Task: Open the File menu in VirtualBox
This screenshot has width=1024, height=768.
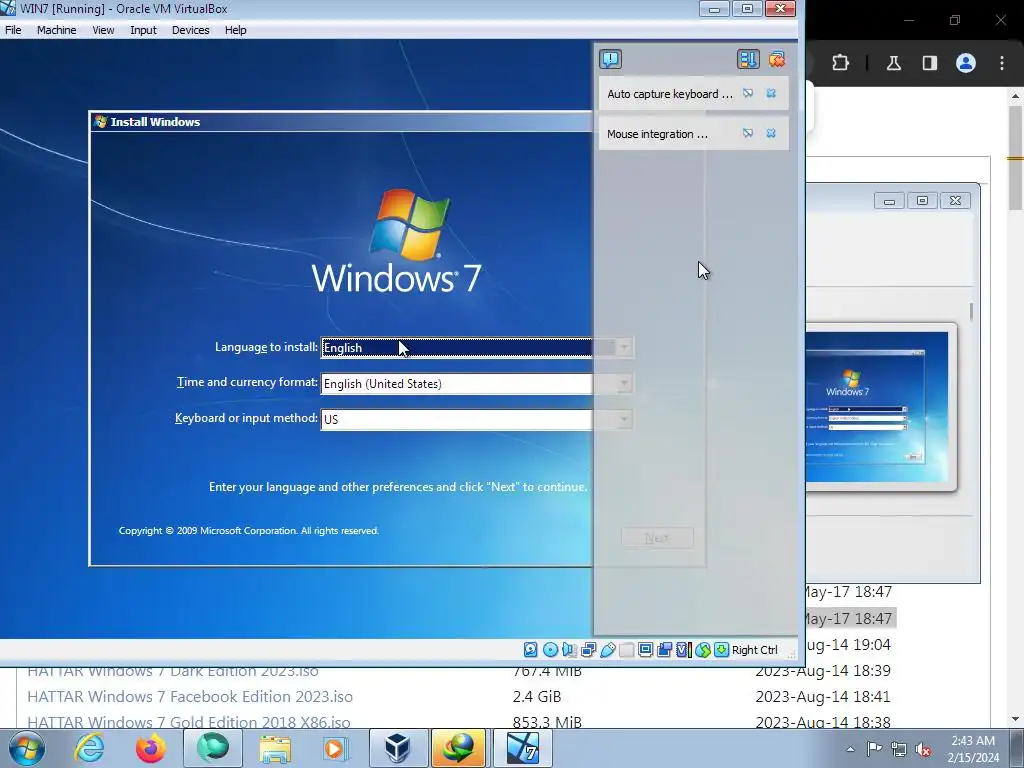Action: click(x=13, y=30)
